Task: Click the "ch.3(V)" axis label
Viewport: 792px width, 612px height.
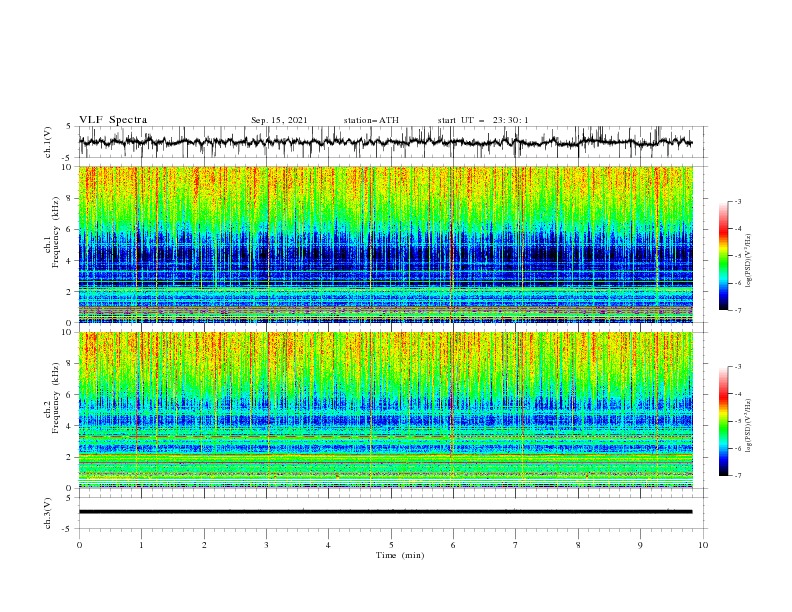Action: coord(48,513)
